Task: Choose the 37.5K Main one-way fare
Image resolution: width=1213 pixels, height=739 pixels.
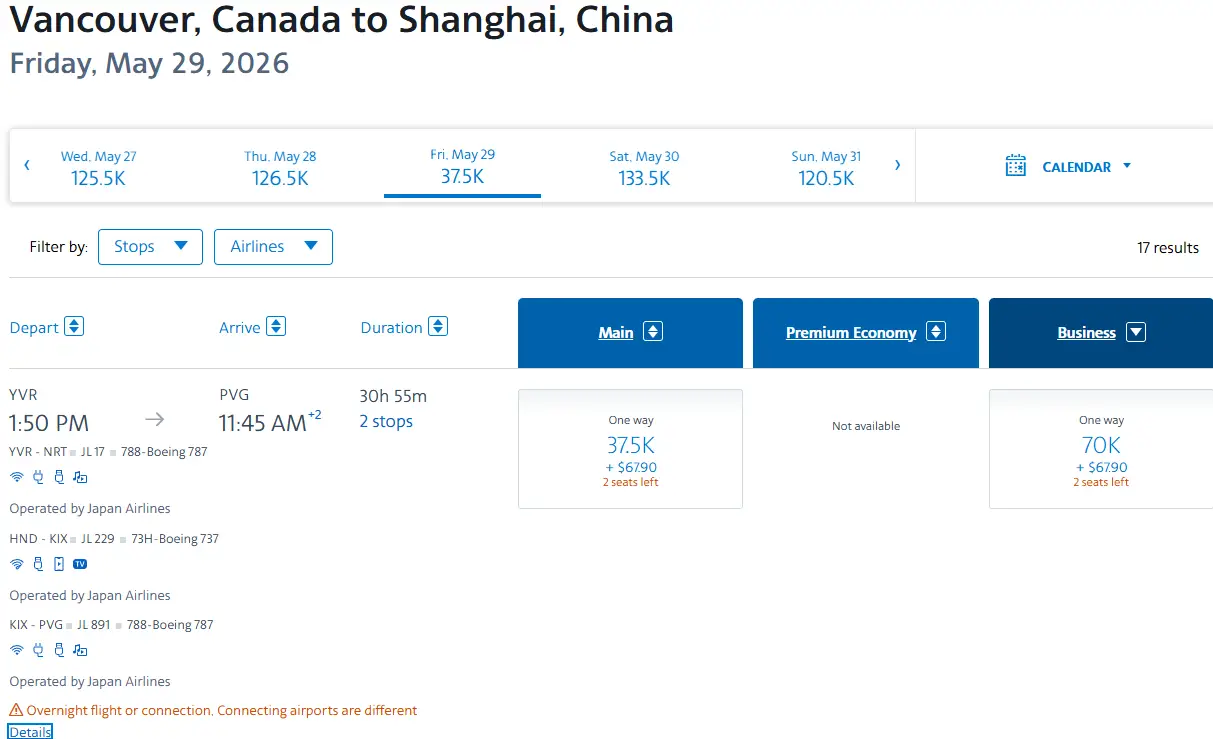Action: [630, 448]
